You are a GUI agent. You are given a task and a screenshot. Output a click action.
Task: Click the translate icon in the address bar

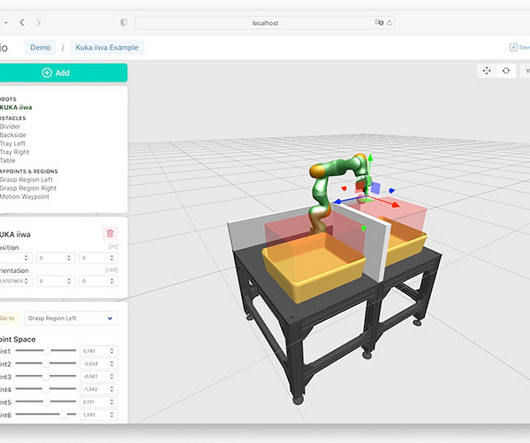(379, 22)
